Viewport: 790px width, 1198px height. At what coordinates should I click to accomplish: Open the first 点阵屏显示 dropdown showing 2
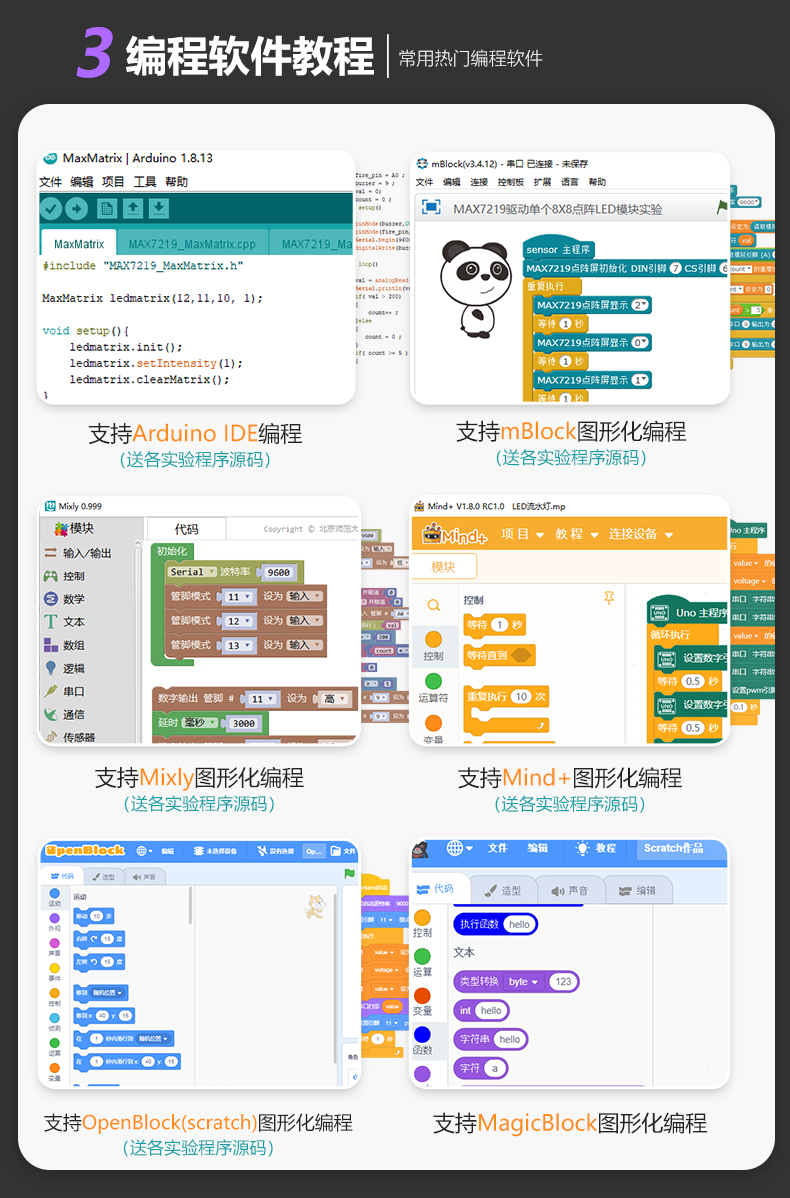pyautogui.click(x=640, y=305)
